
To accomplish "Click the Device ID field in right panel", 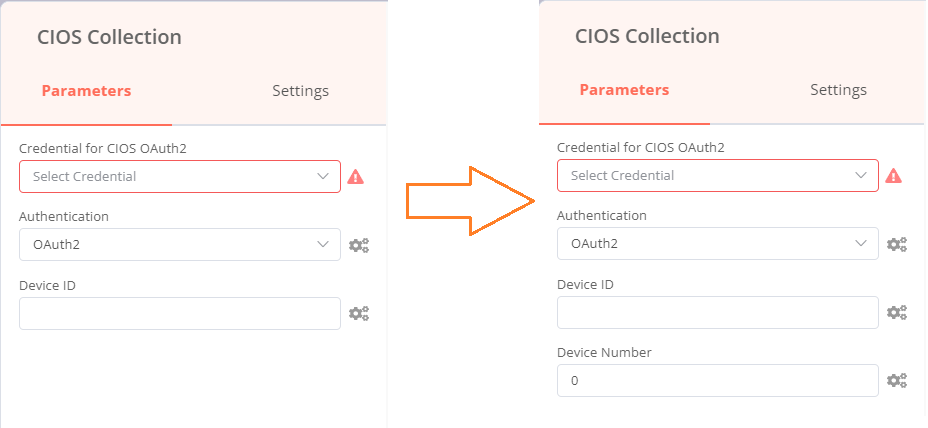I will tap(718, 312).
